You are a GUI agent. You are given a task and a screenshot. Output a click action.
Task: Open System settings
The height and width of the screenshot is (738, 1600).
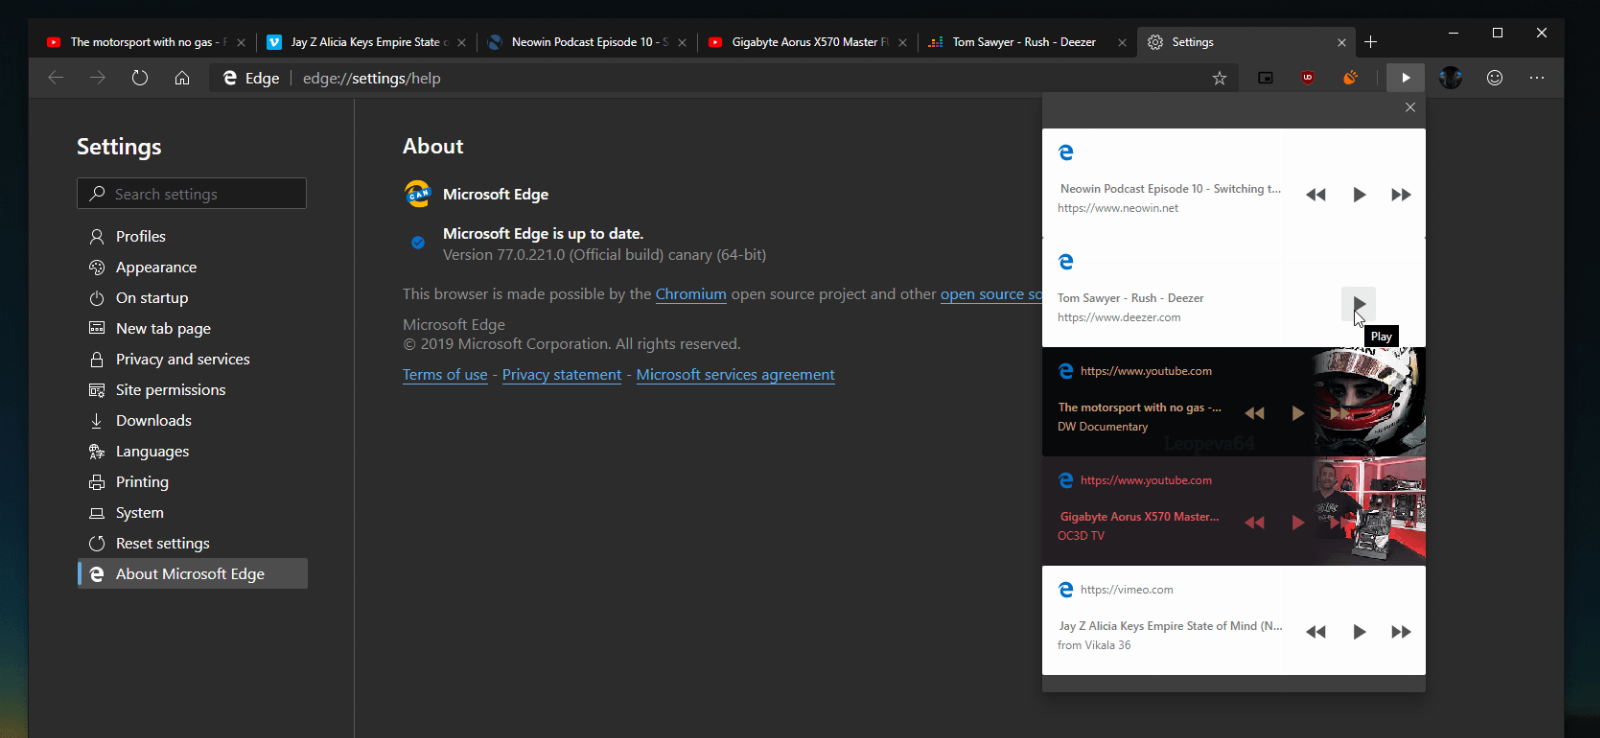(192, 513)
